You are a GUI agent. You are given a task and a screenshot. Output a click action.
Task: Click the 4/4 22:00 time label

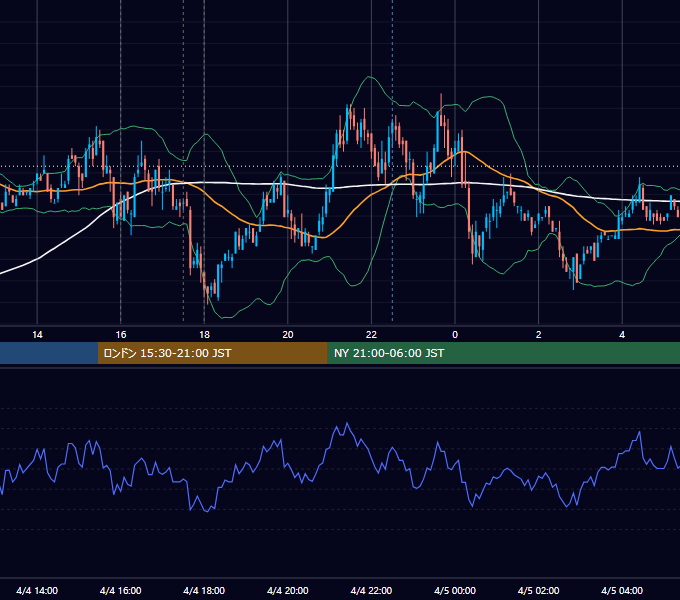(x=371, y=591)
